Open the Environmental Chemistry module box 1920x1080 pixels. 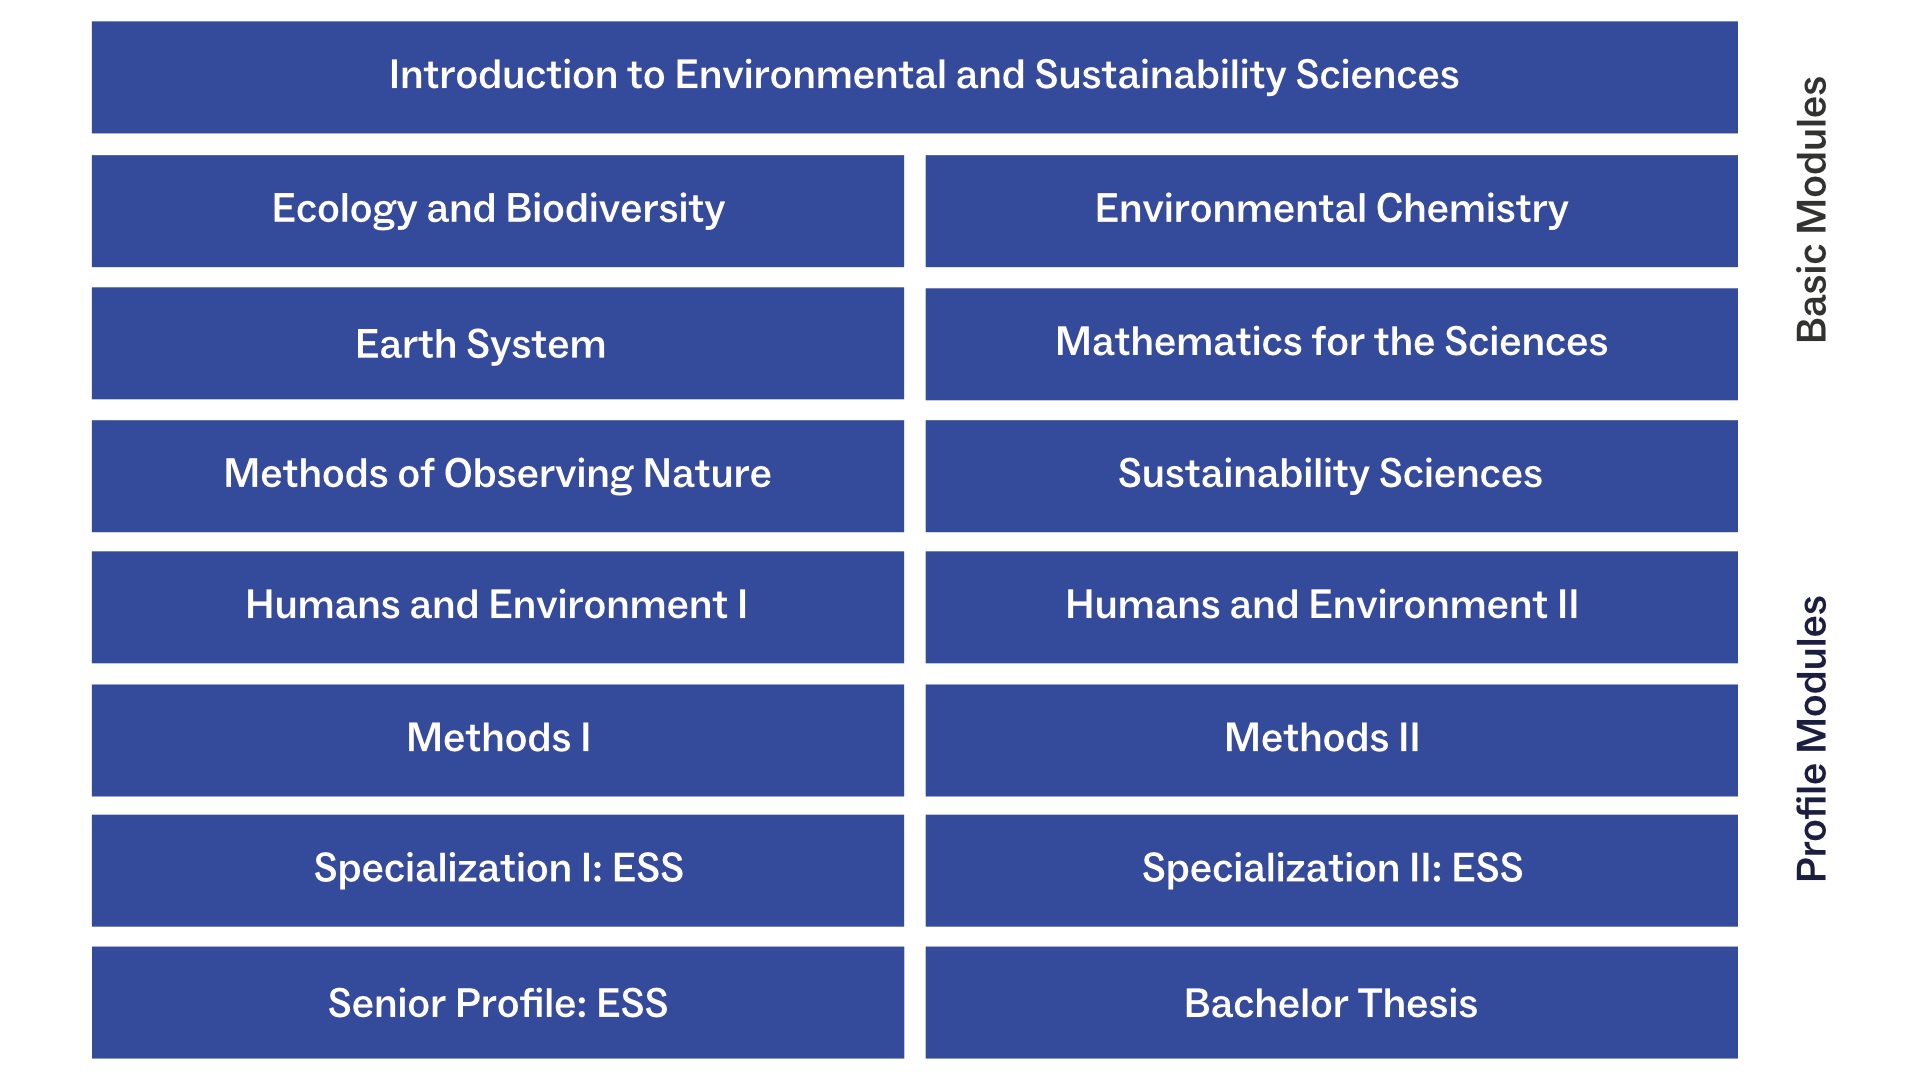(1331, 210)
